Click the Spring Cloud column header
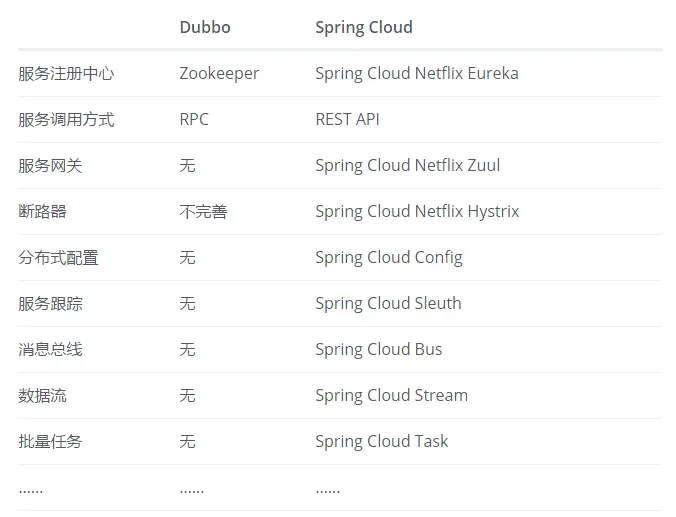Image resolution: width=676 pixels, height=517 pixels. point(364,28)
